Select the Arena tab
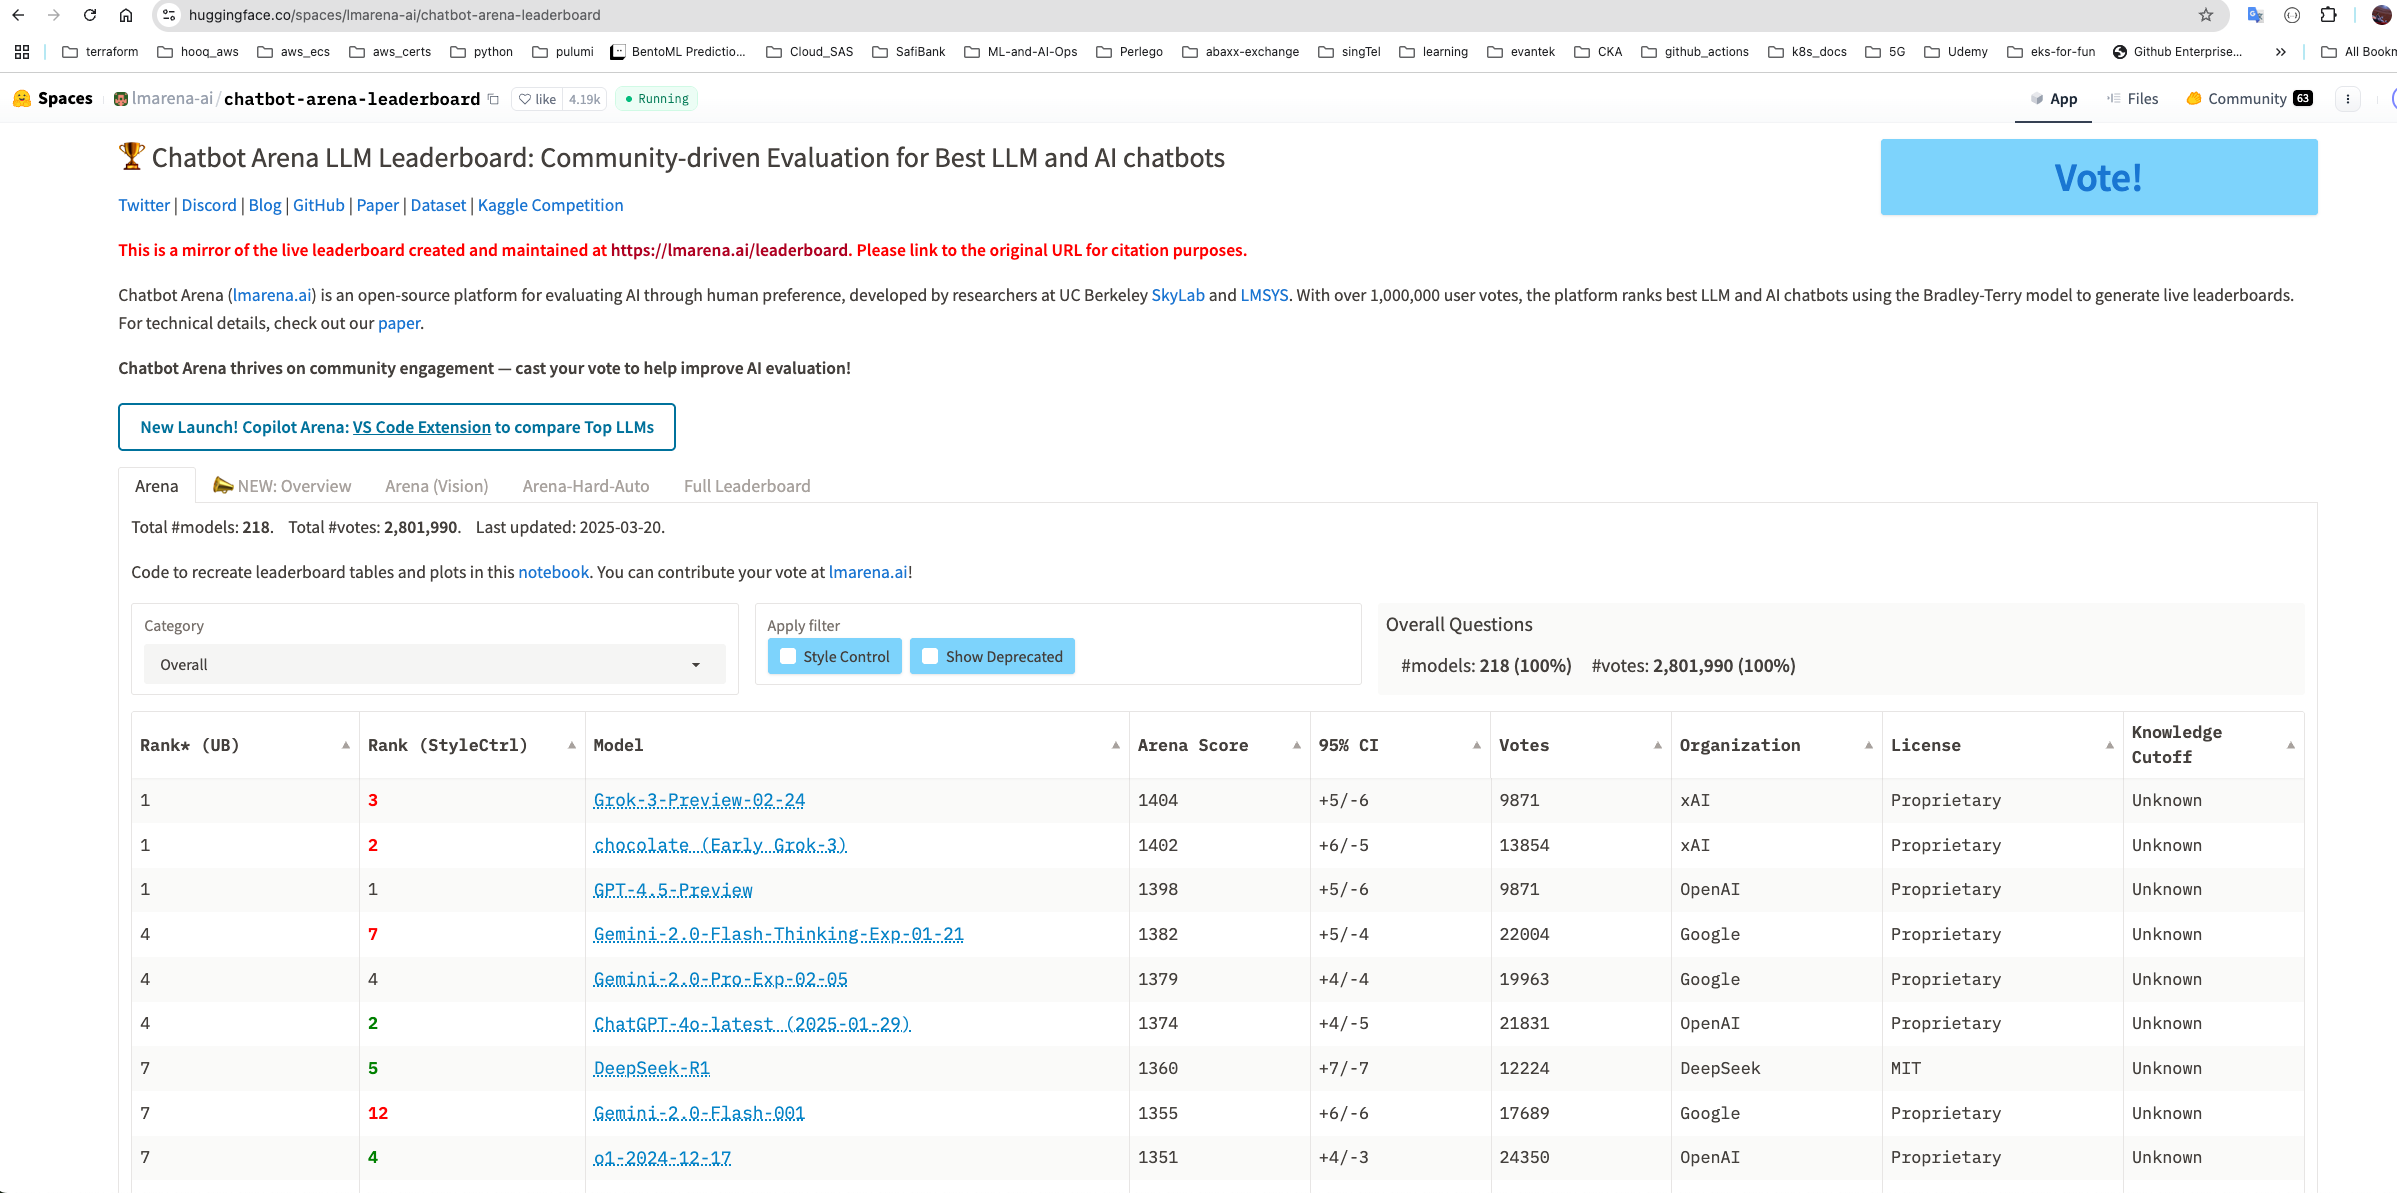 tap(157, 486)
